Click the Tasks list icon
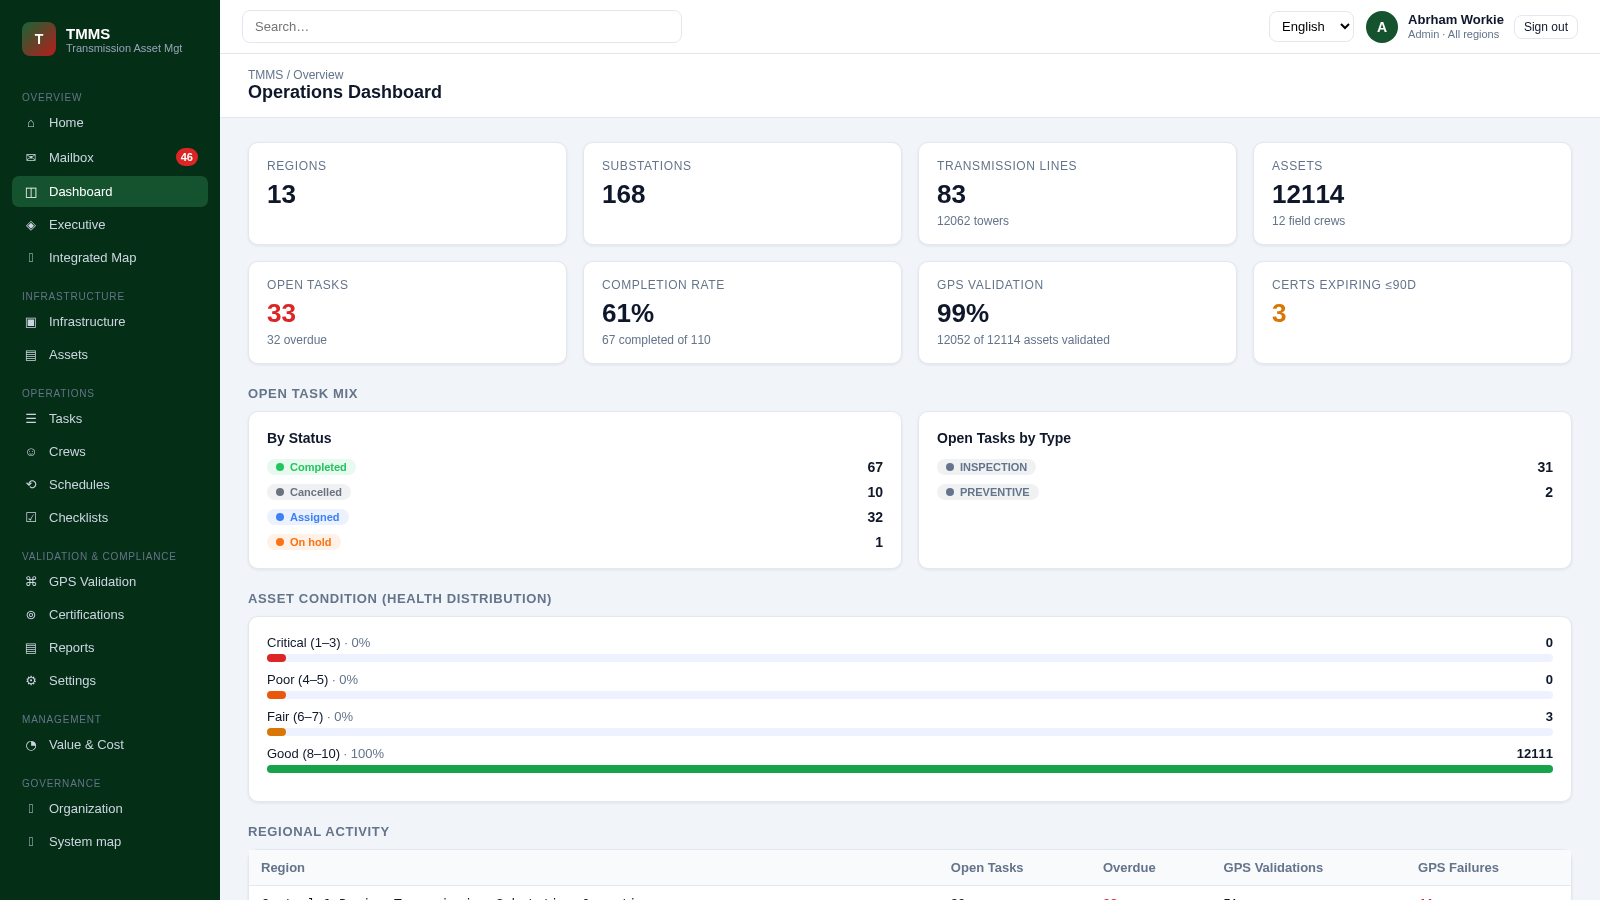Image resolution: width=1600 pixels, height=900 pixels. pyautogui.click(x=31, y=419)
